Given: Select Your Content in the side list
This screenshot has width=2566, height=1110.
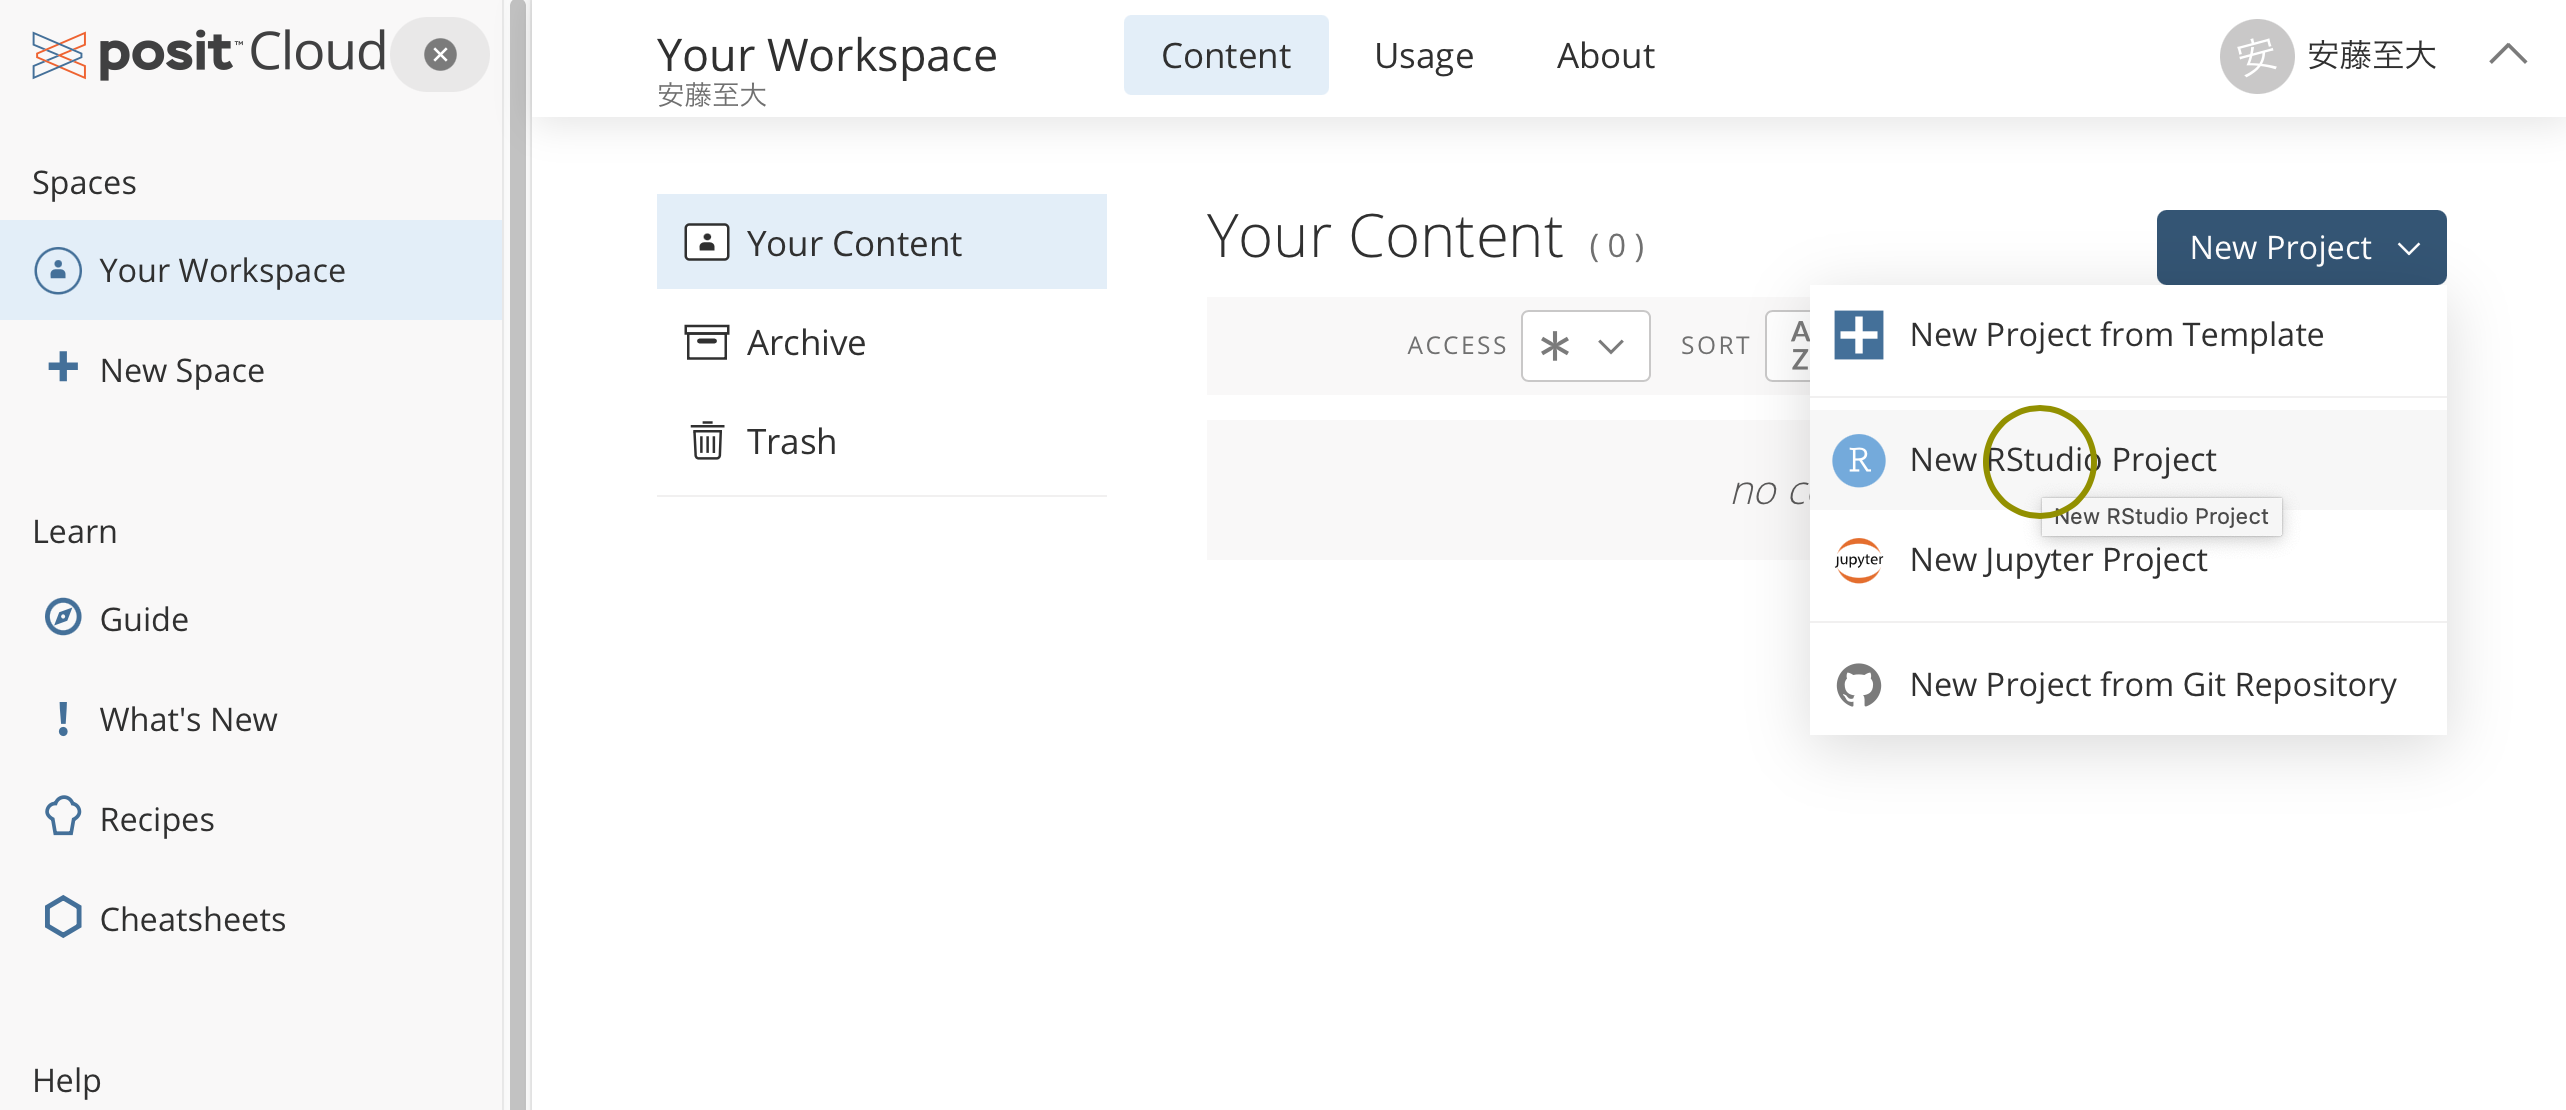Looking at the screenshot, I should tap(853, 243).
